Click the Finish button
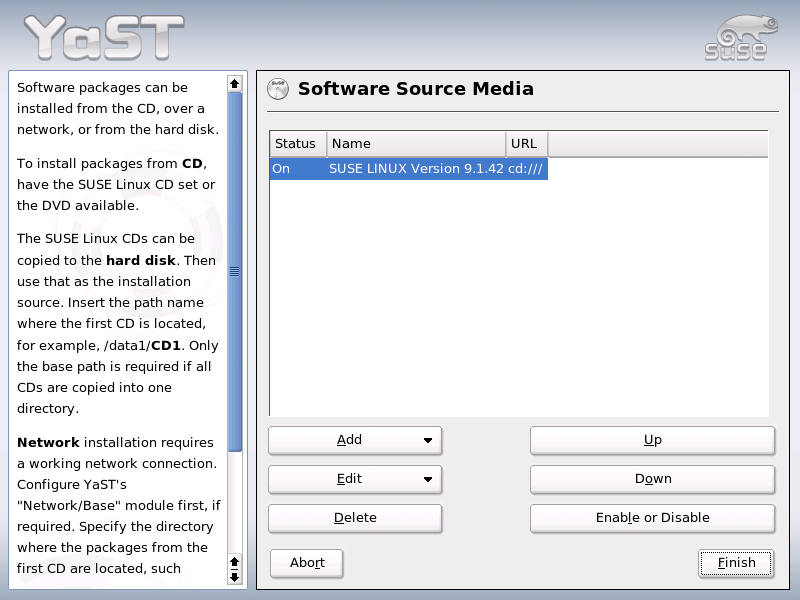Viewport: 800px width, 600px height. [736, 563]
